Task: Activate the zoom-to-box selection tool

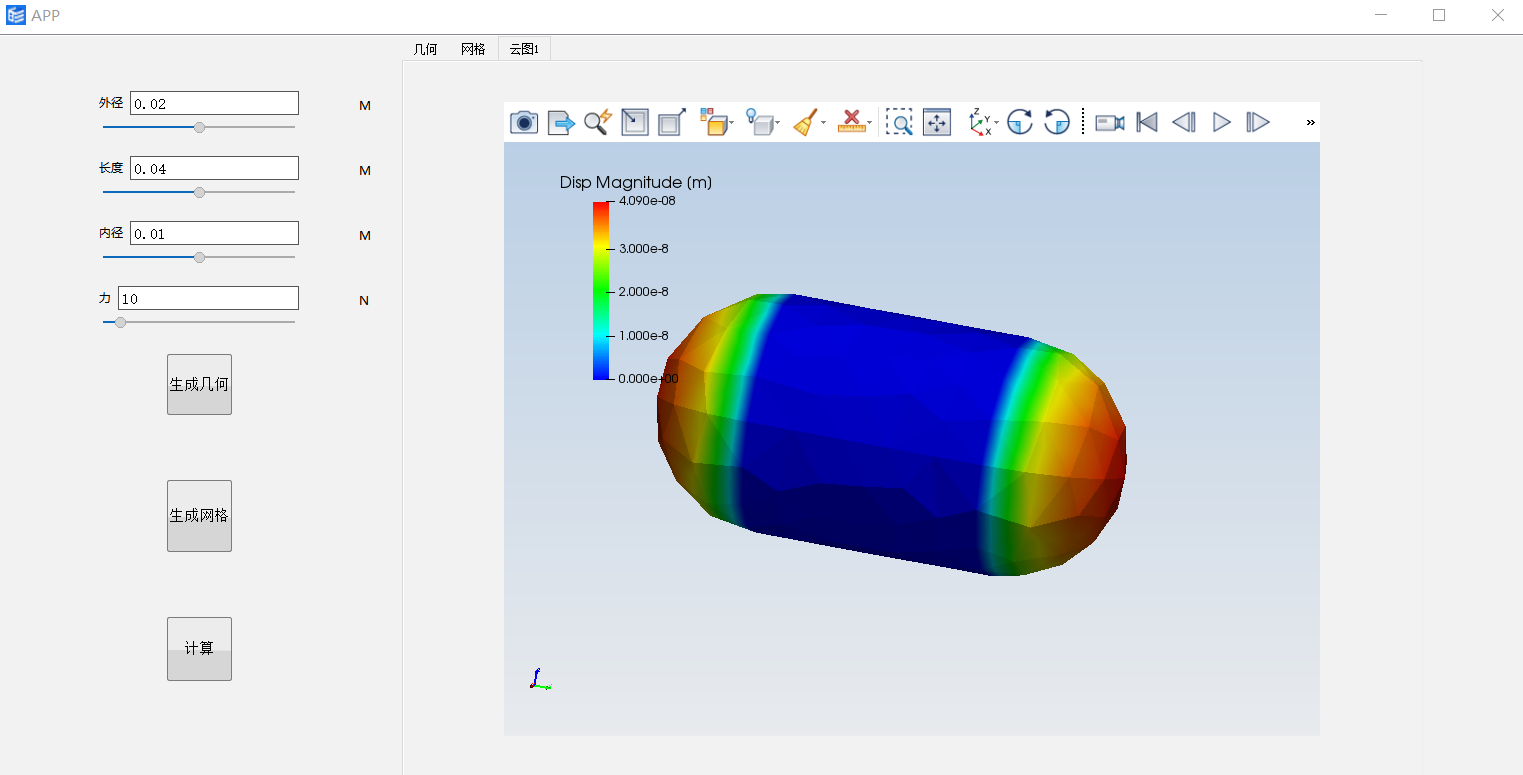Action: 899,122
